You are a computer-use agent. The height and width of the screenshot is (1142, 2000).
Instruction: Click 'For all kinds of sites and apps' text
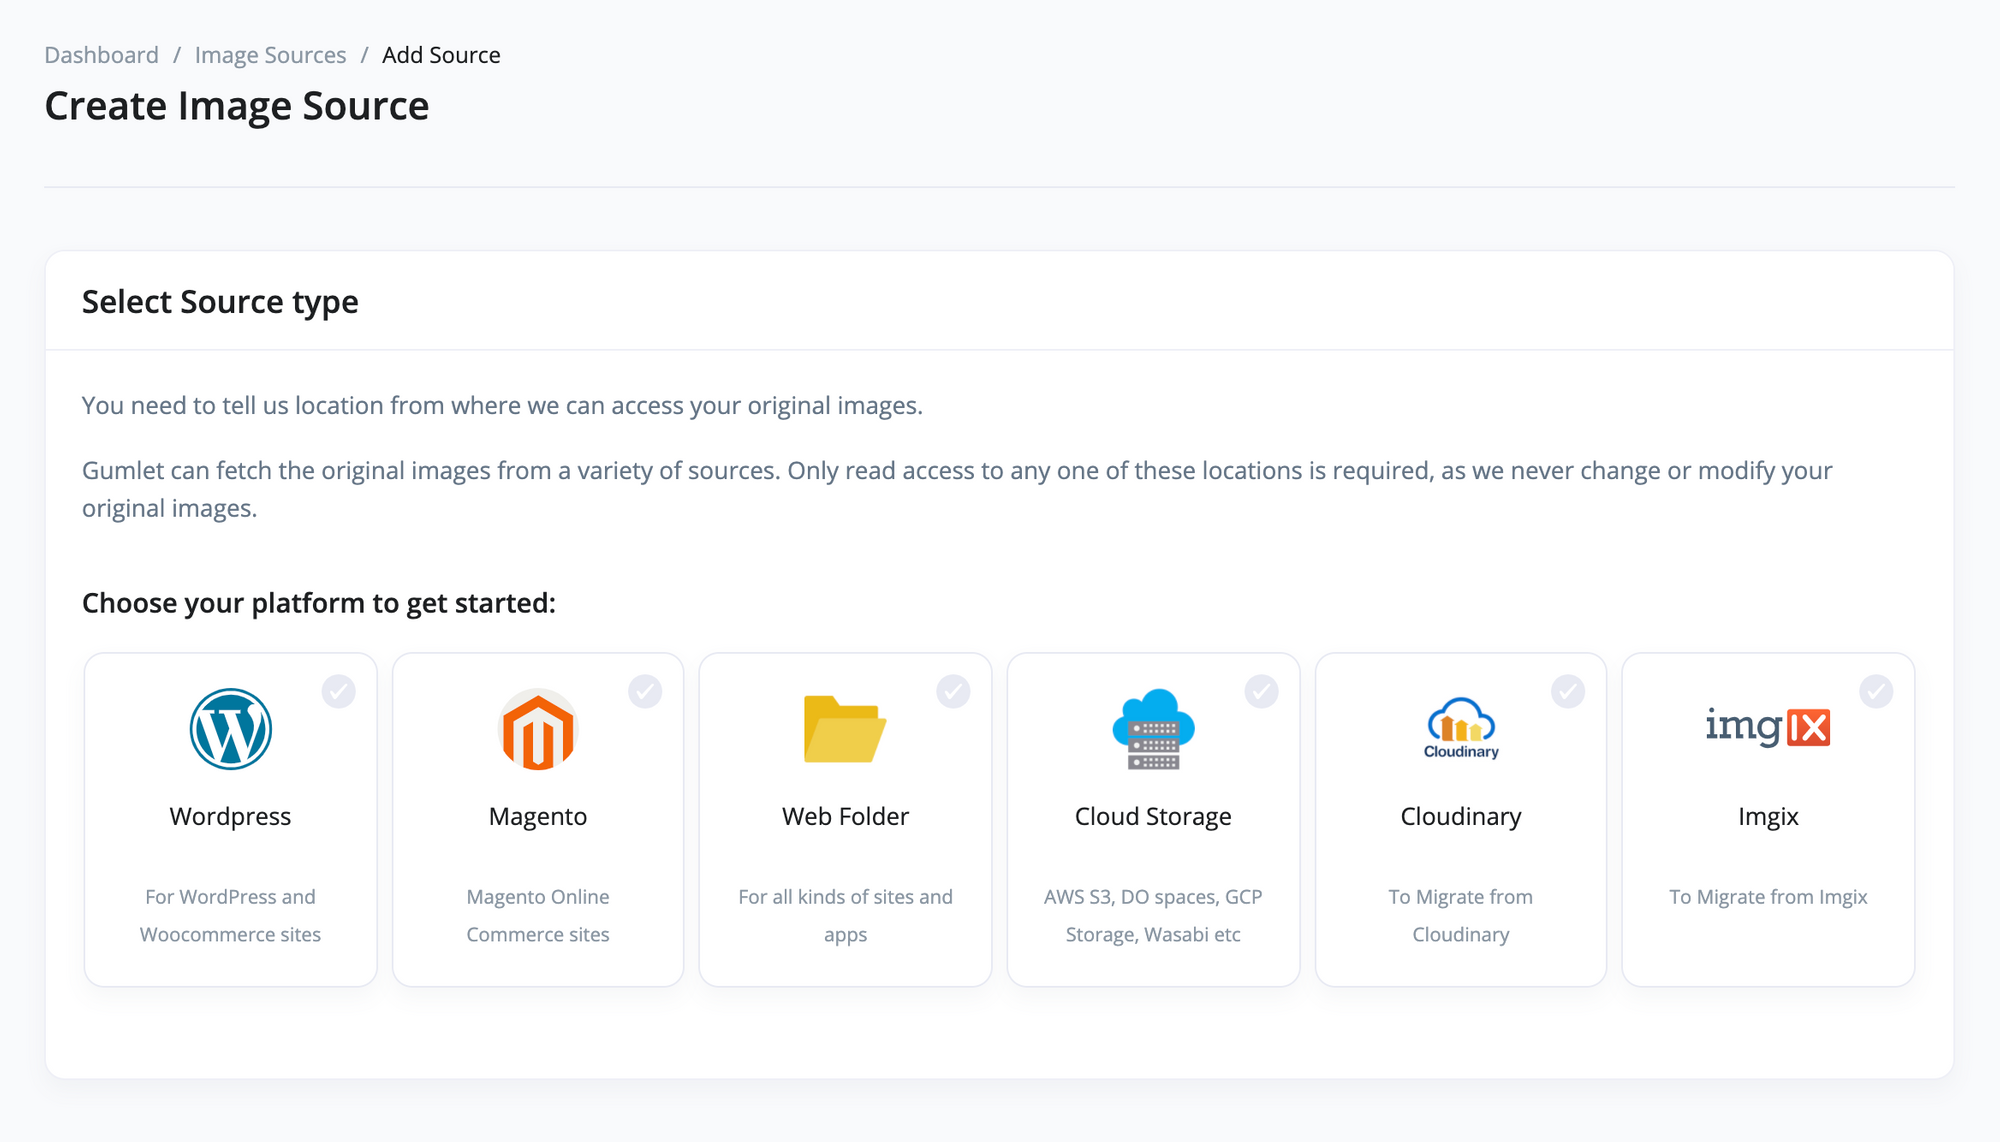click(x=845, y=915)
